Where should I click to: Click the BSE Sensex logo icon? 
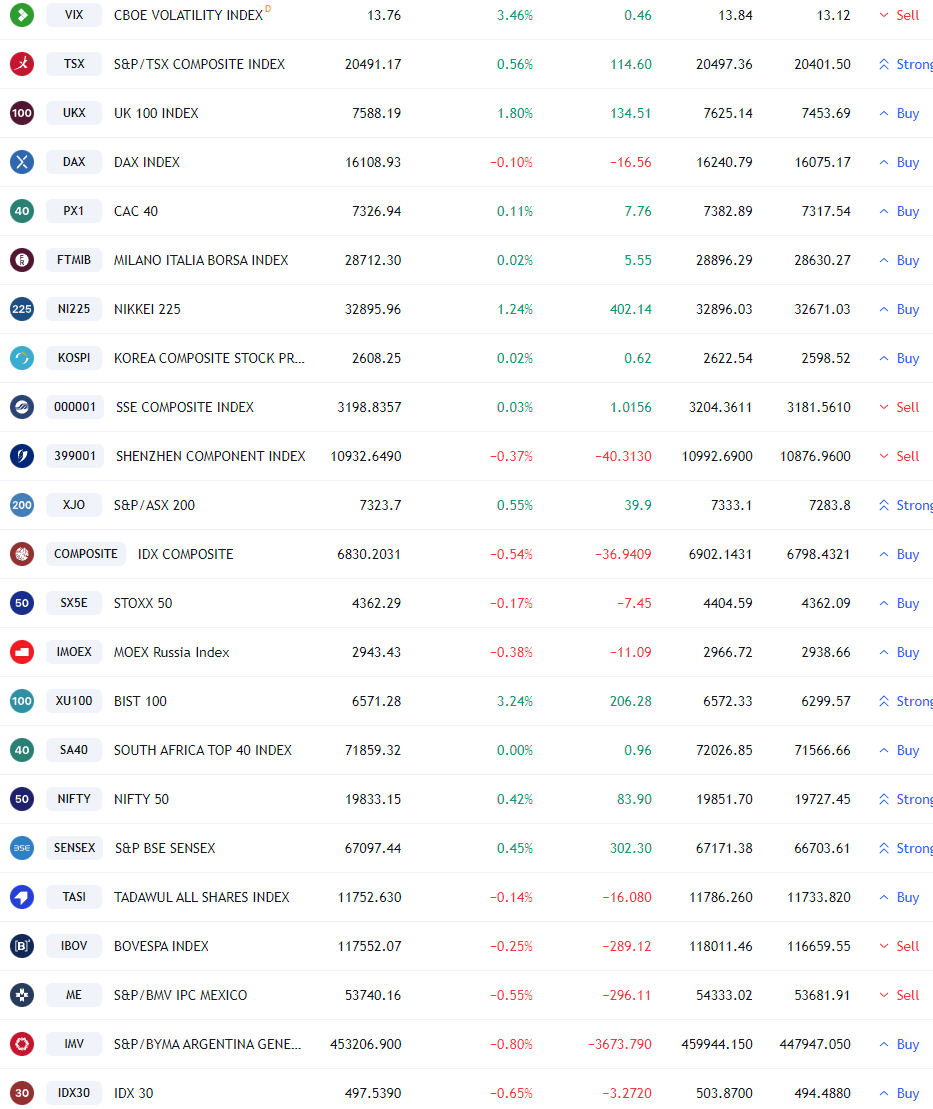[x=22, y=848]
